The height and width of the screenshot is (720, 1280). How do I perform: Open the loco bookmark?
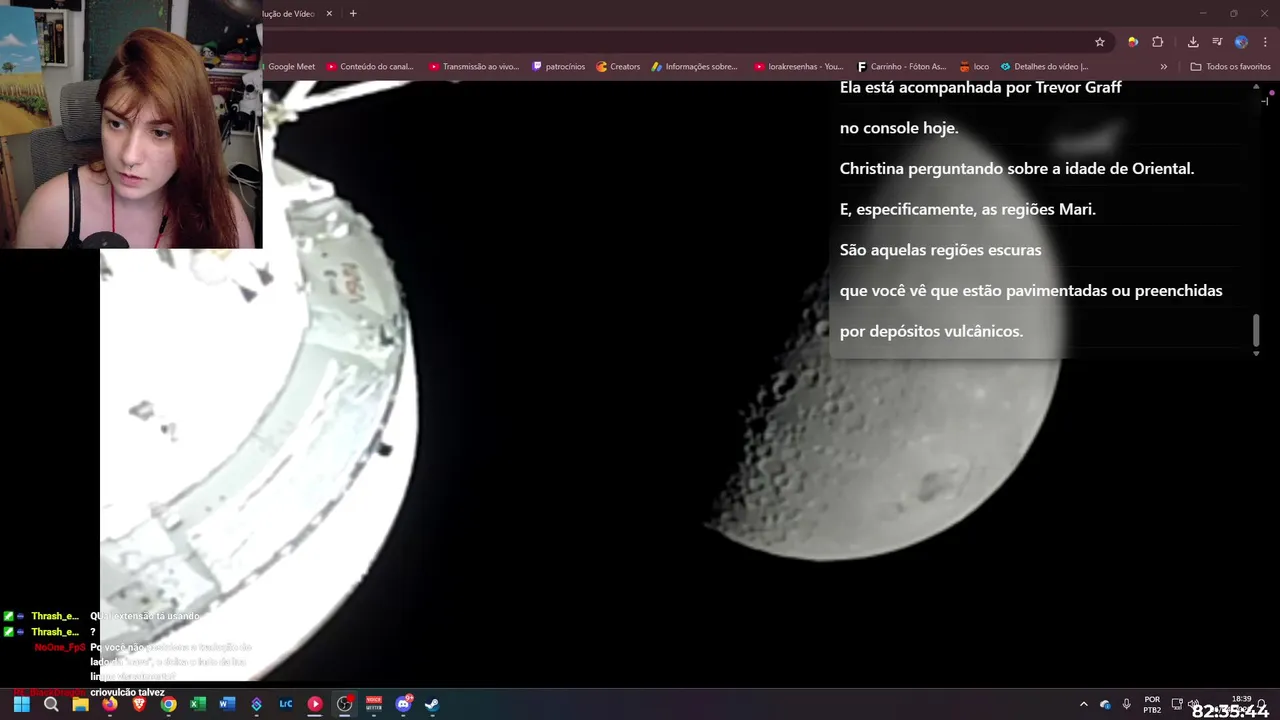tap(974, 67)
